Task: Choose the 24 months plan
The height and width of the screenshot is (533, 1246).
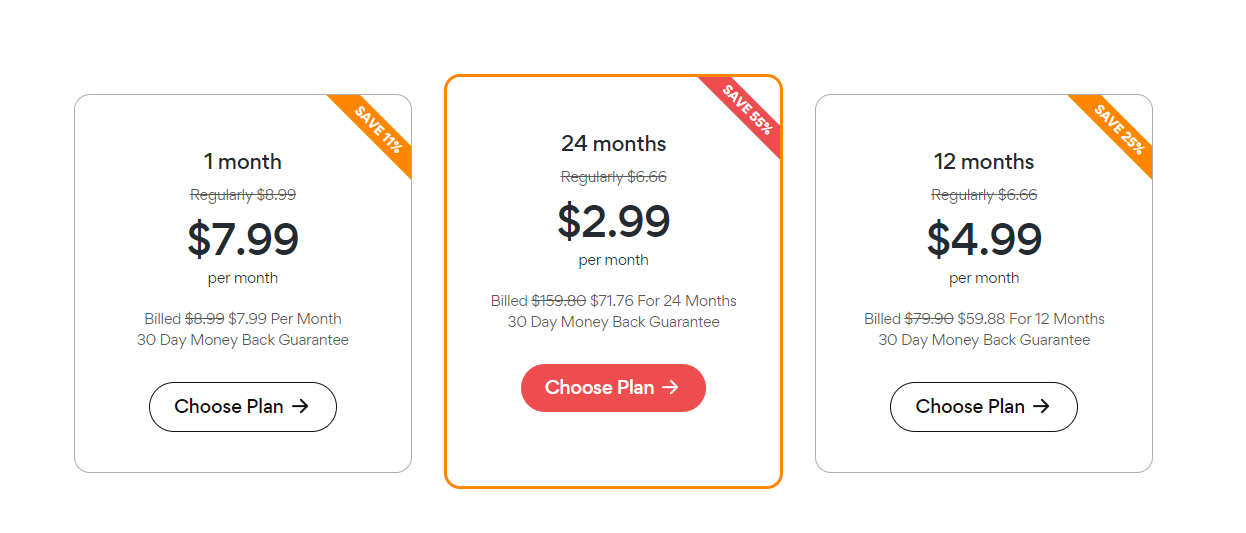Action: click(x=613, y=388)
